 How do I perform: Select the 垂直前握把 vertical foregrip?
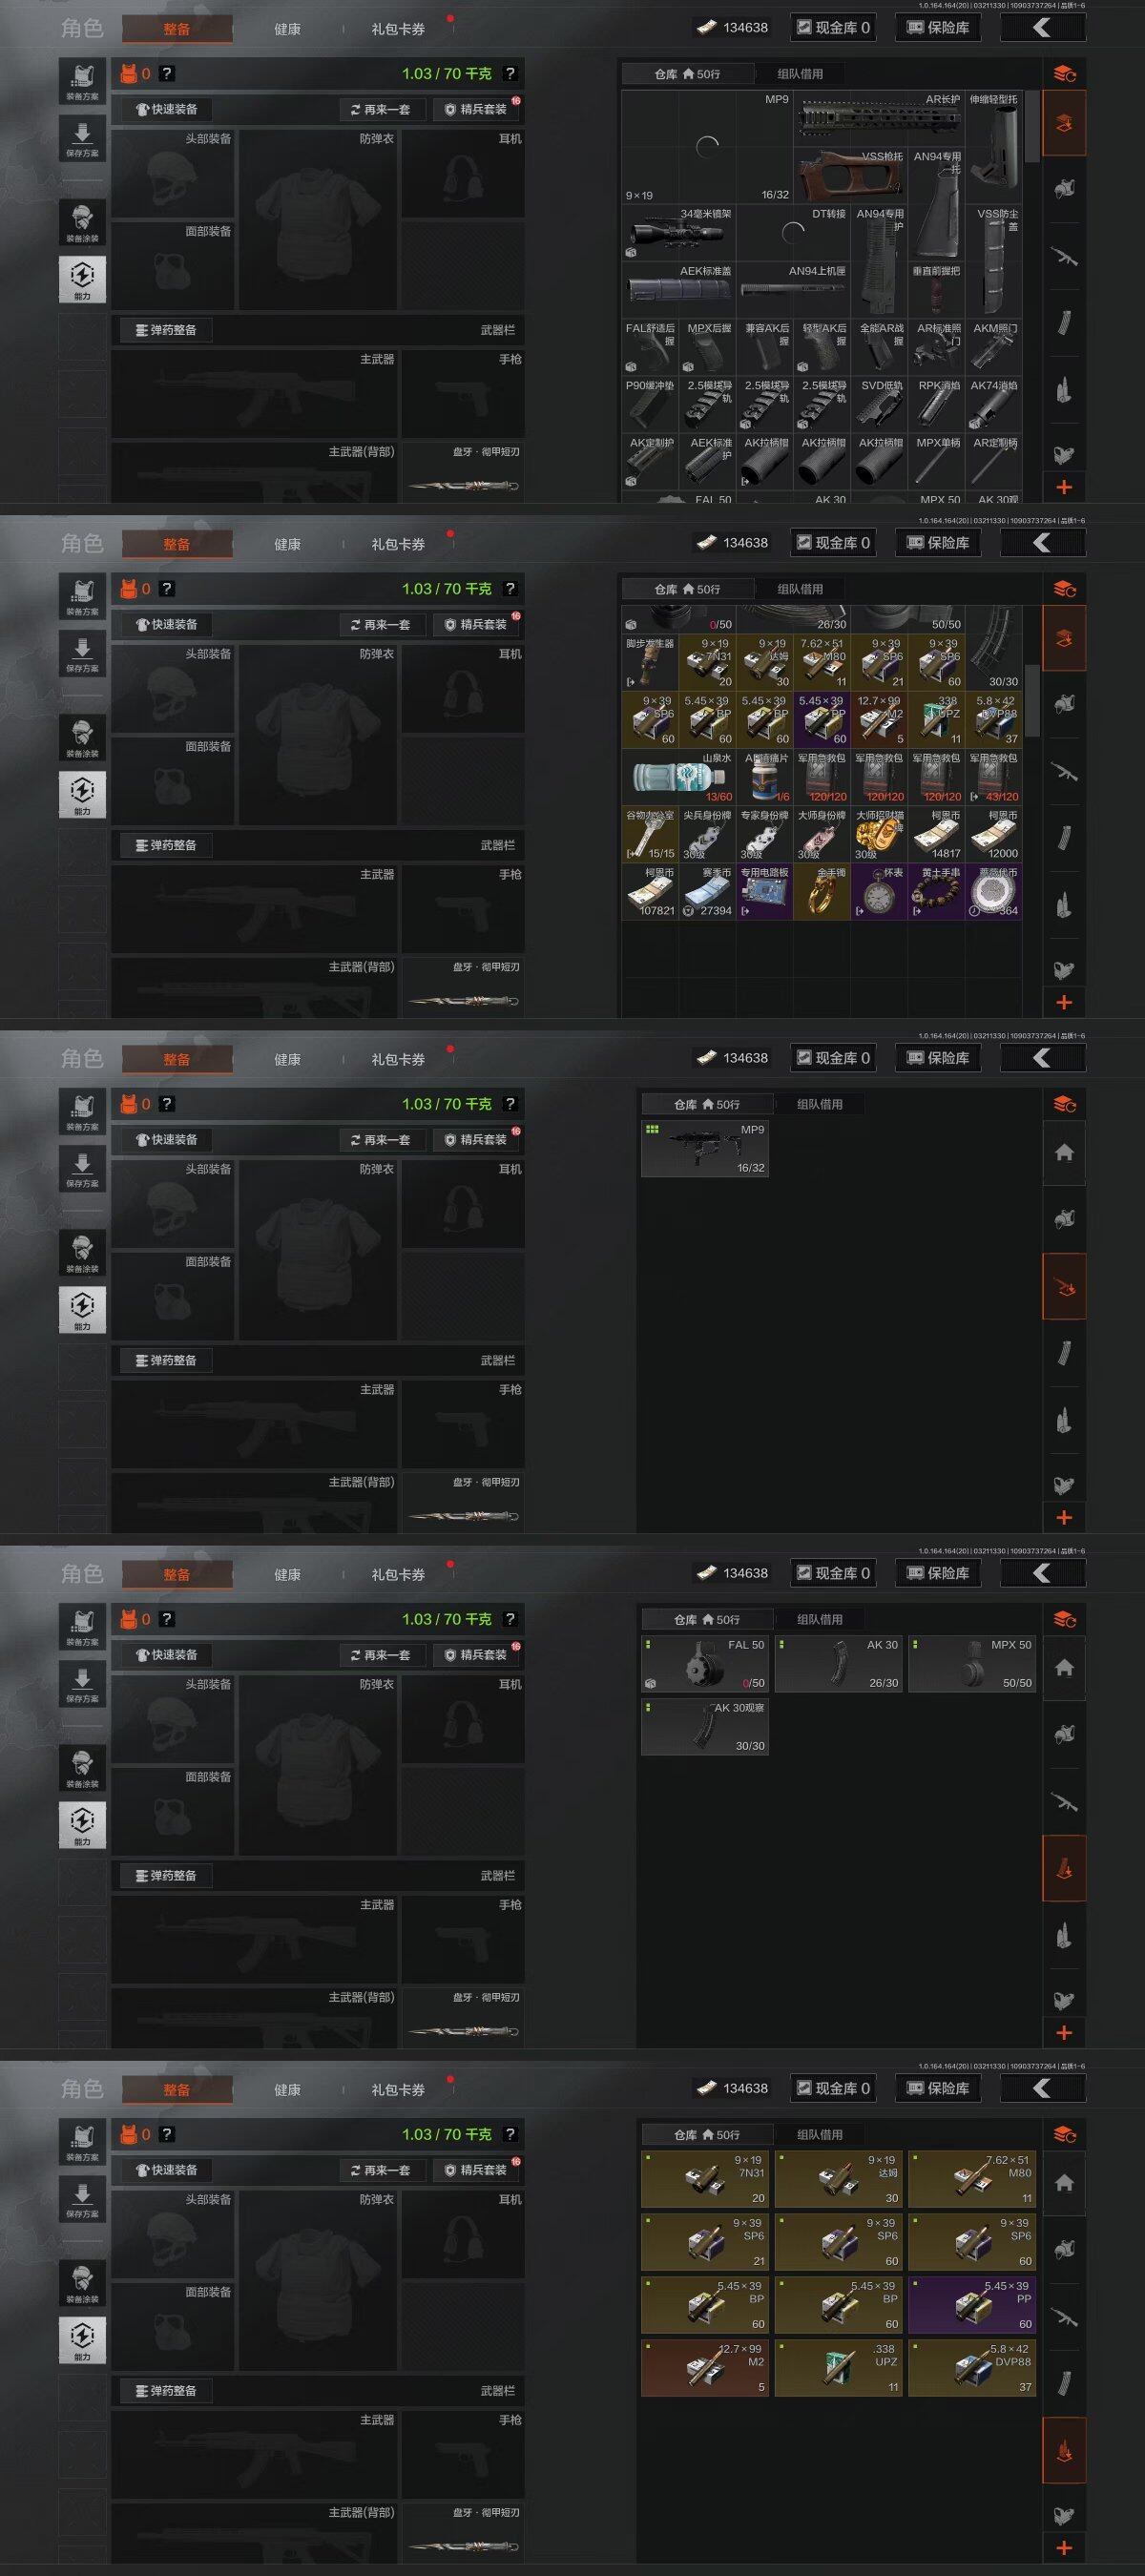(x=936, y=290)
